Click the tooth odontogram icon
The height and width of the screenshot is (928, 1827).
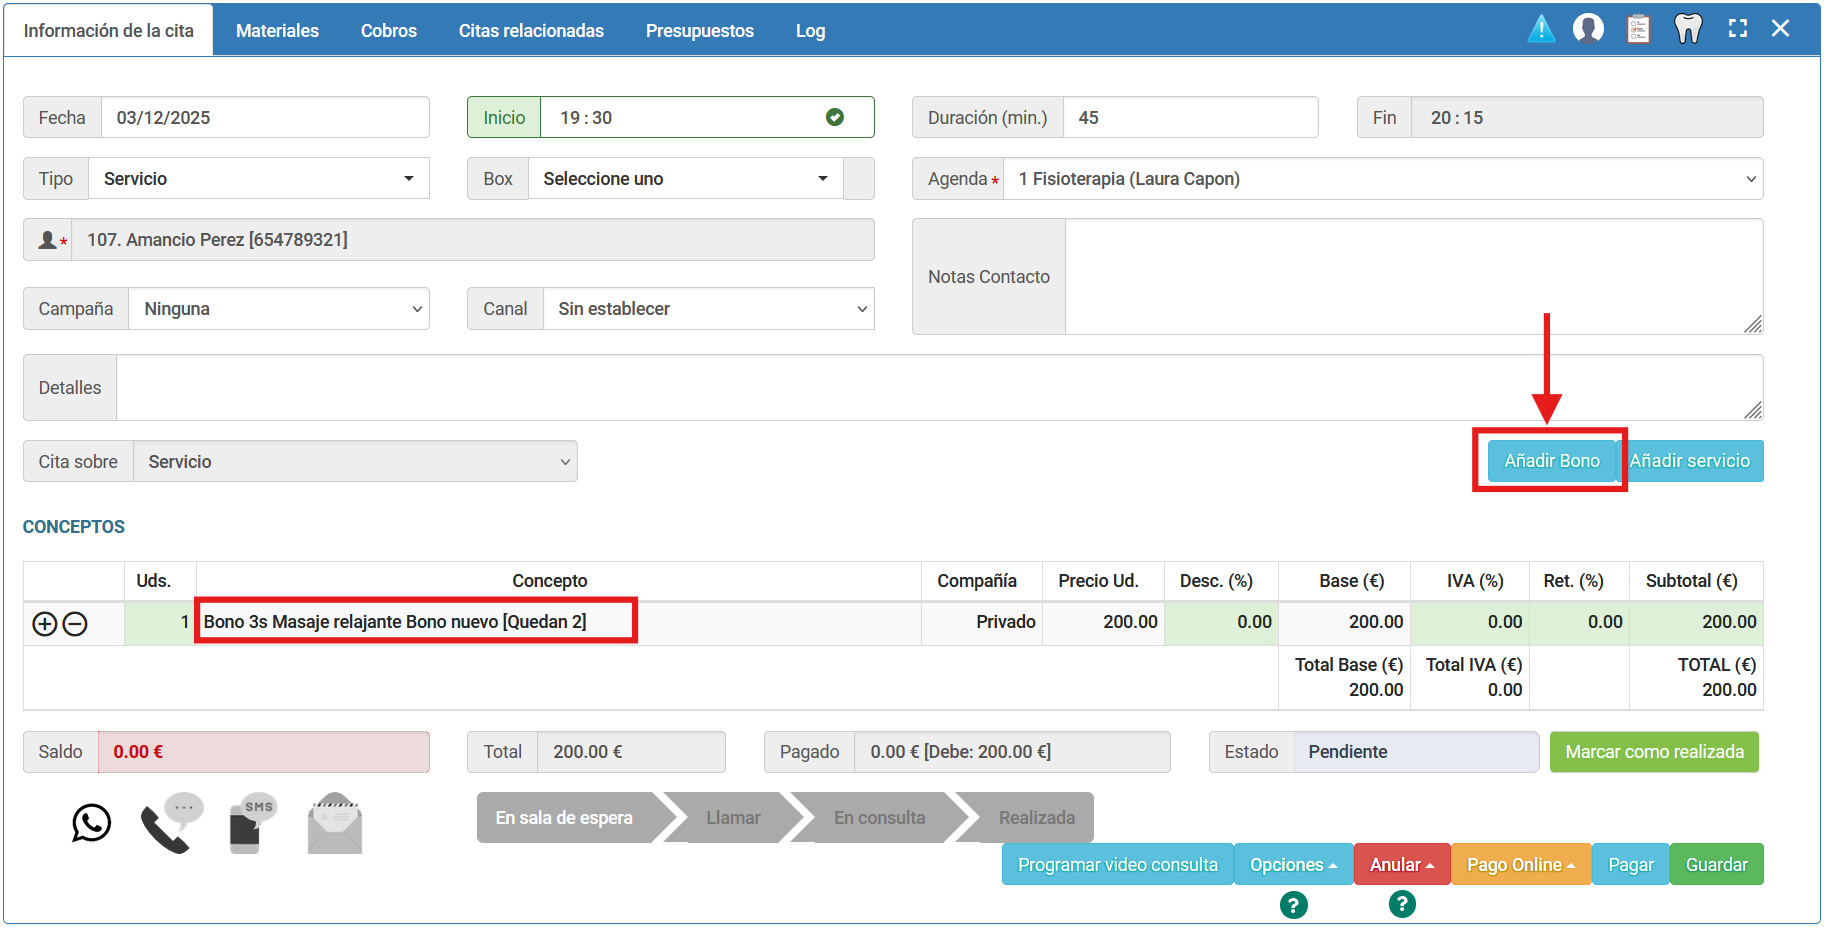point(1688,29)
